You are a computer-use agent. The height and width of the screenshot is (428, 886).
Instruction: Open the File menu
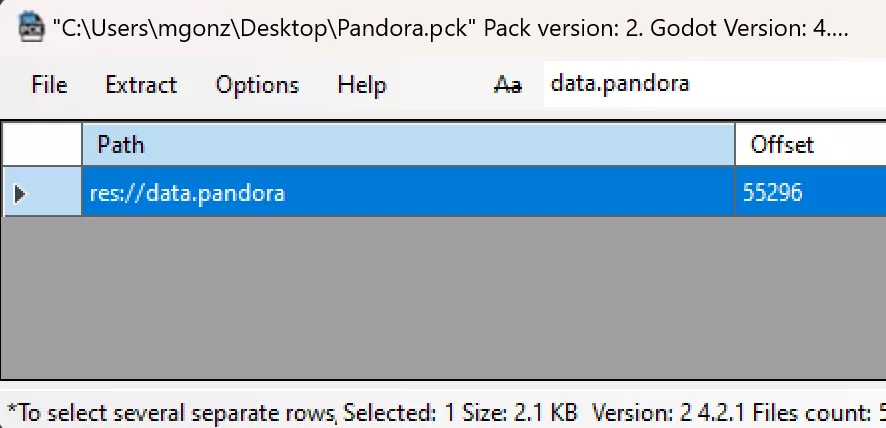tap(49, 85)
